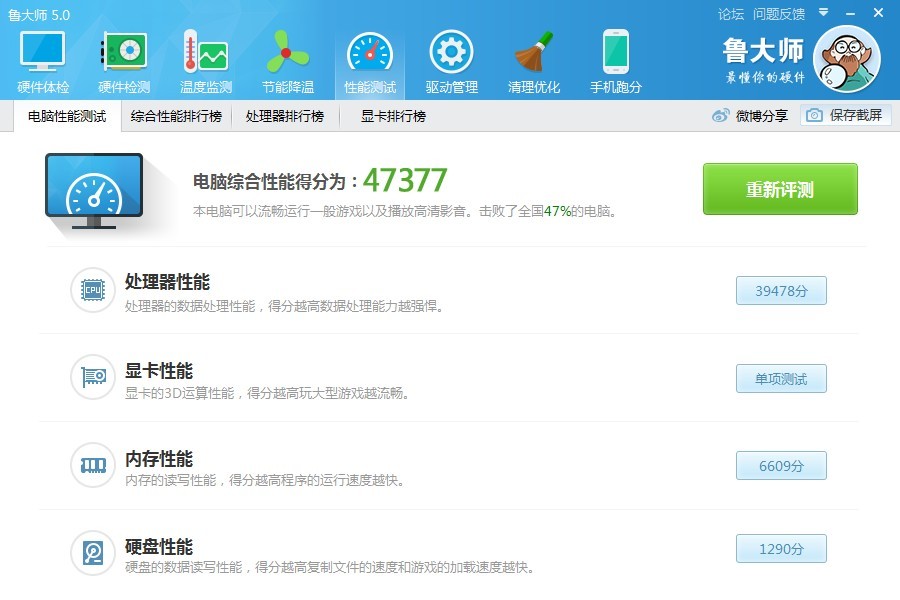
Task: Switch to 综合性能排行榜 tab
Action: [x=176, y=116]
